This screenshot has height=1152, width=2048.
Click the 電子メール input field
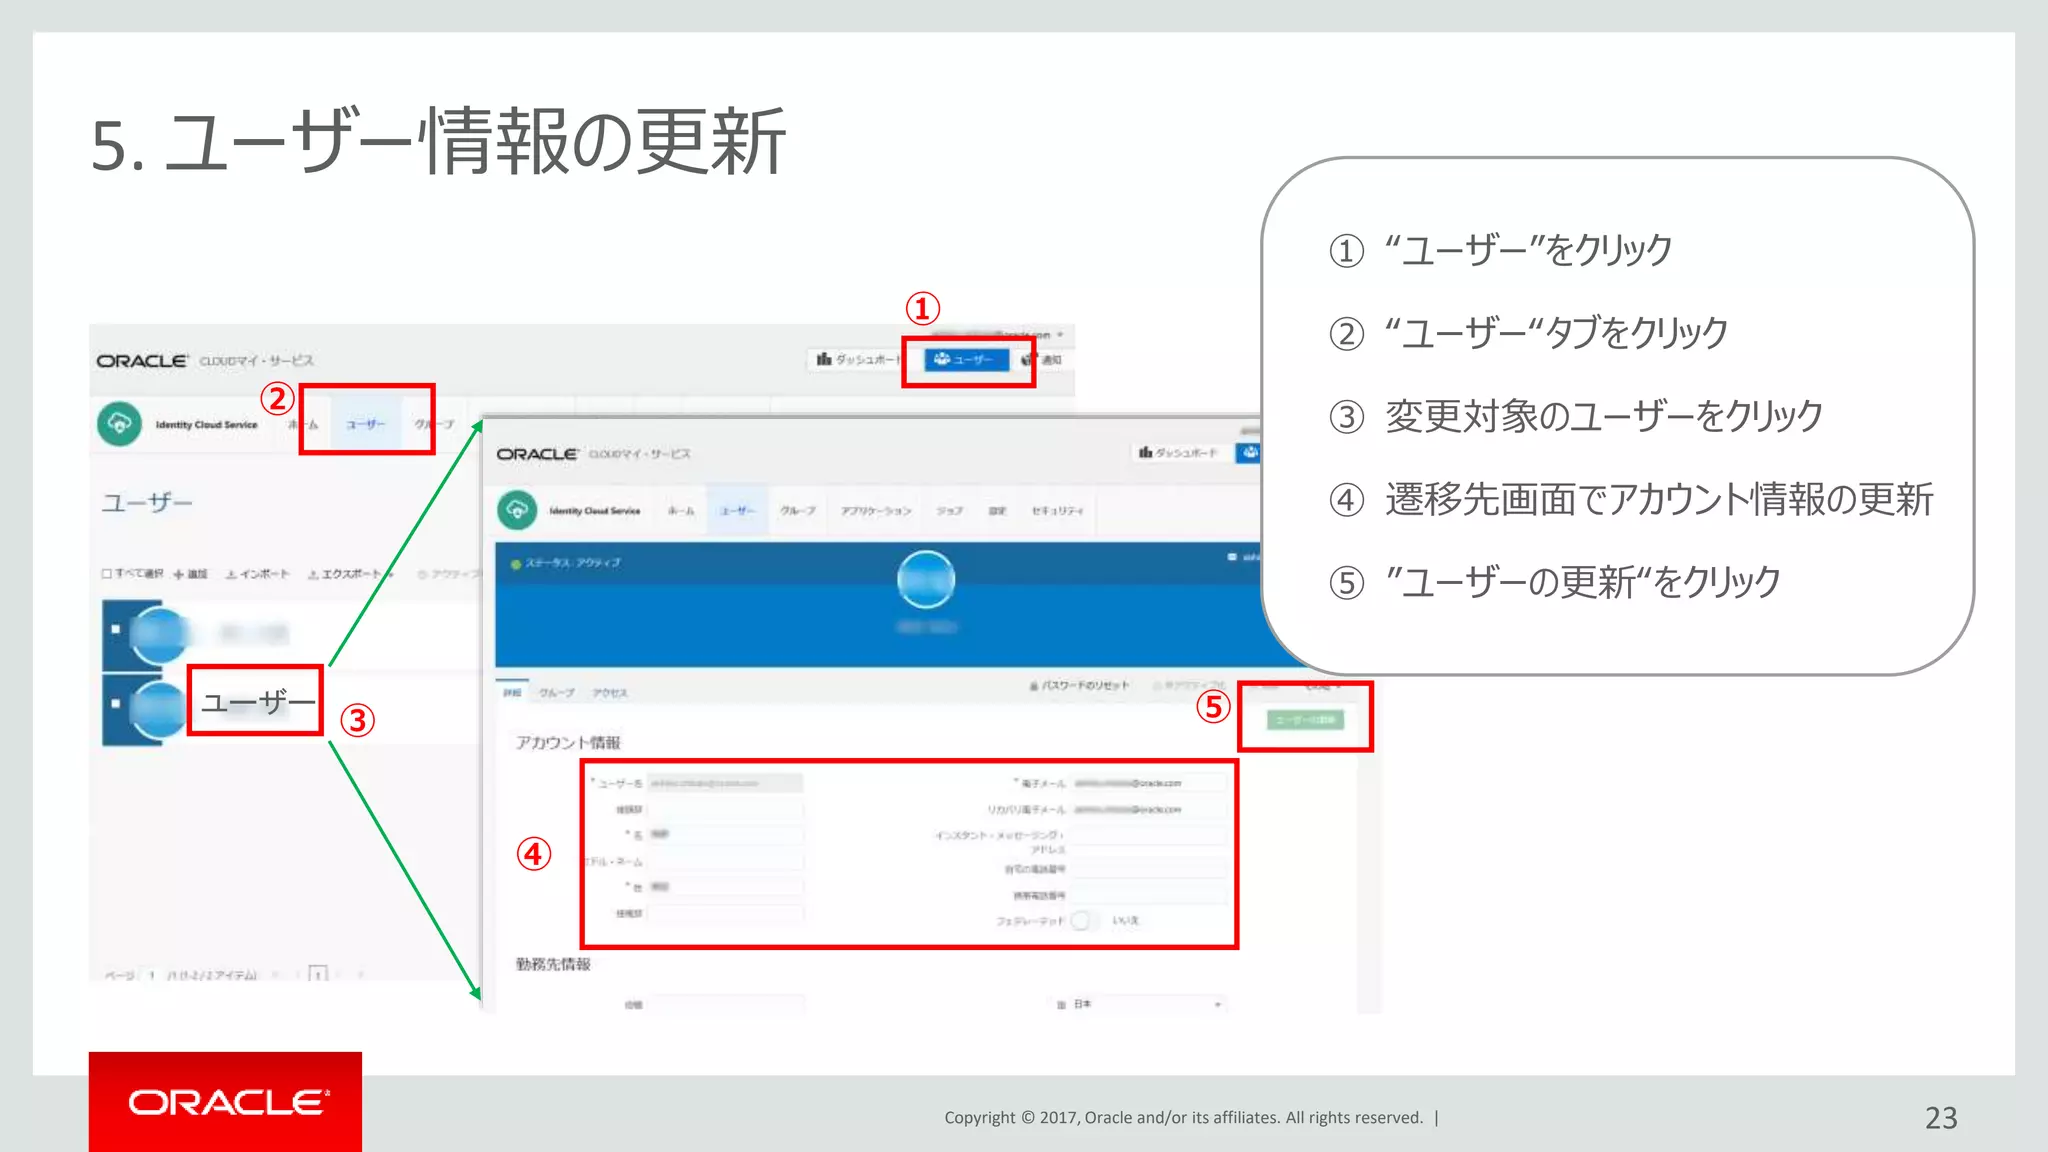(1149, 783)
